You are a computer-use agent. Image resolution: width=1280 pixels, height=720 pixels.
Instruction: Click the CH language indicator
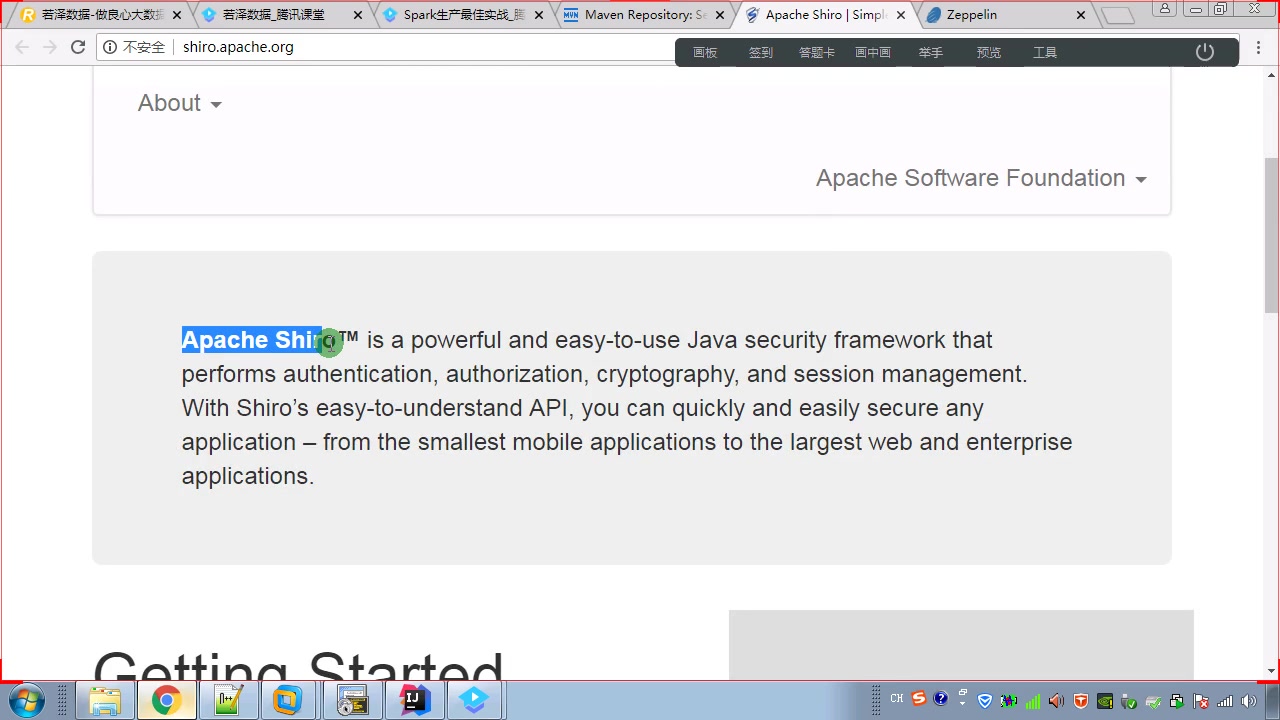[897, 699]
